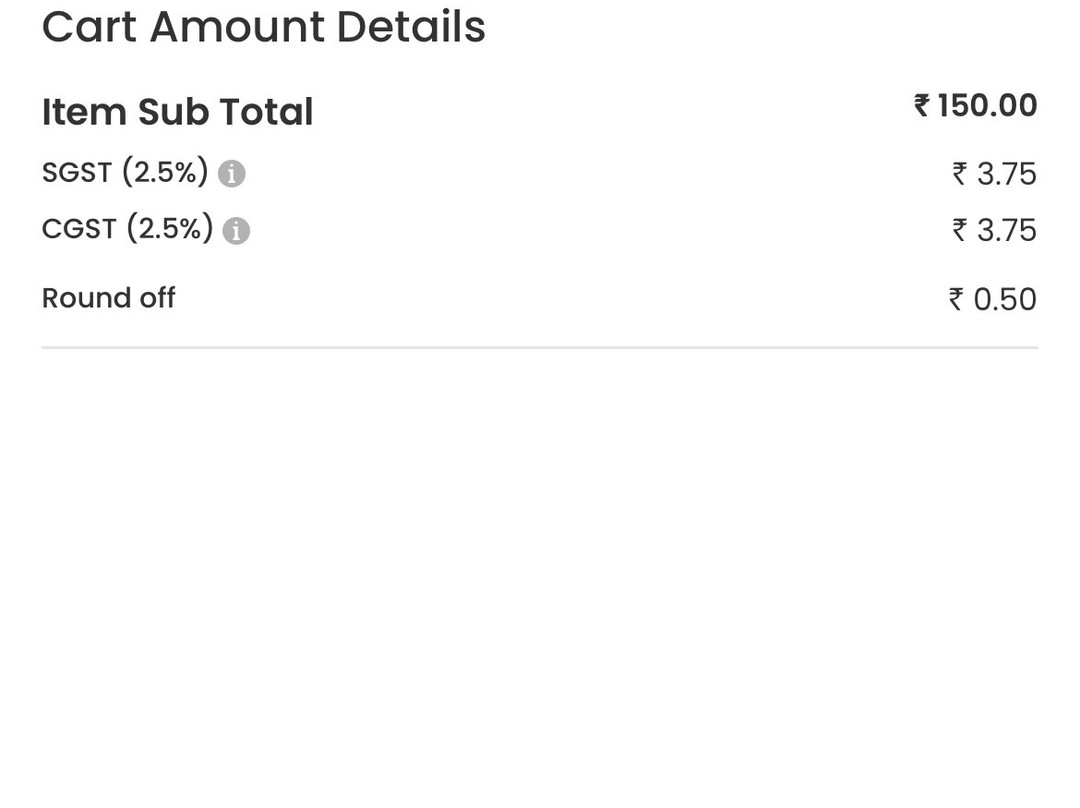Click the CGST label text
Screen dimensions: 1080x808
(79, 229)
